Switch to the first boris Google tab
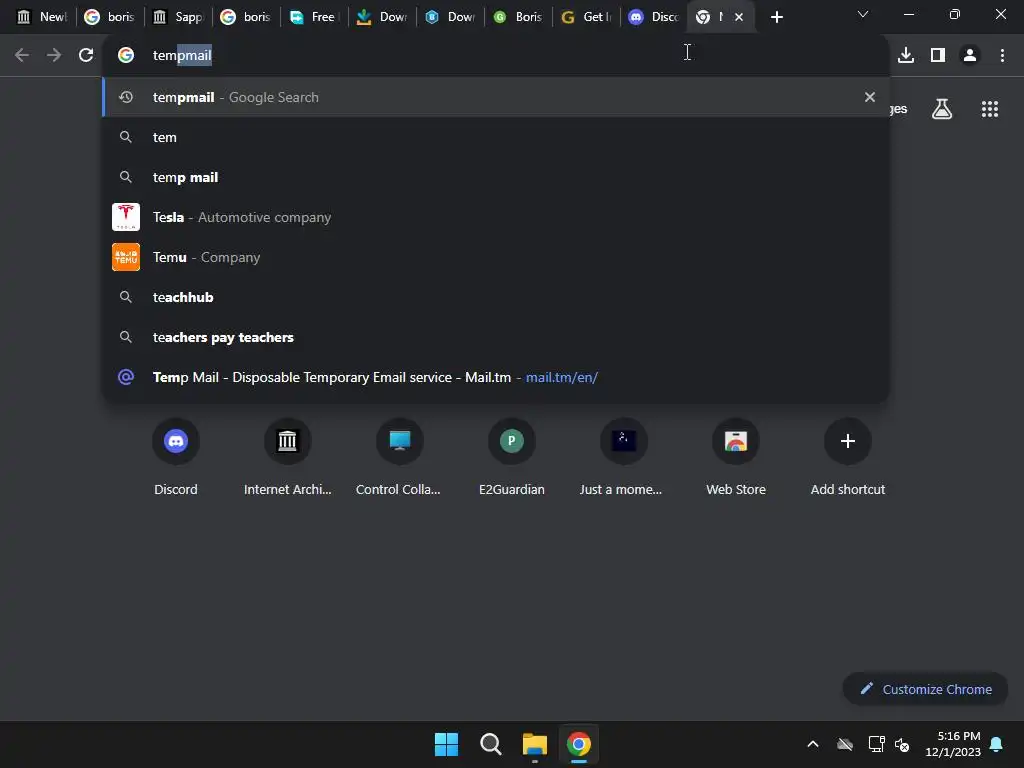 pos(110,17)
